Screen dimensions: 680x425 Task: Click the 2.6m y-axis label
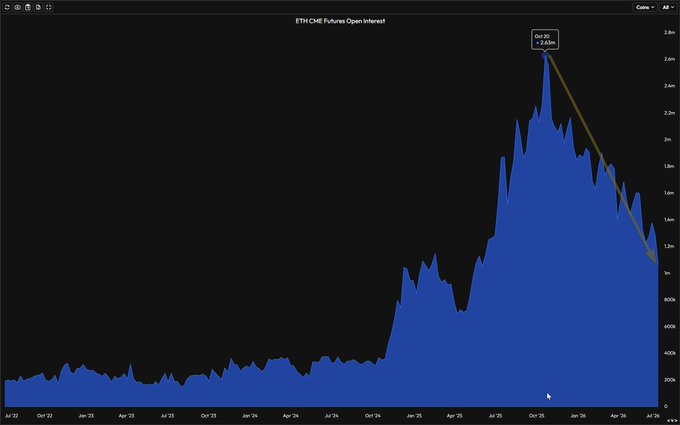670,59
